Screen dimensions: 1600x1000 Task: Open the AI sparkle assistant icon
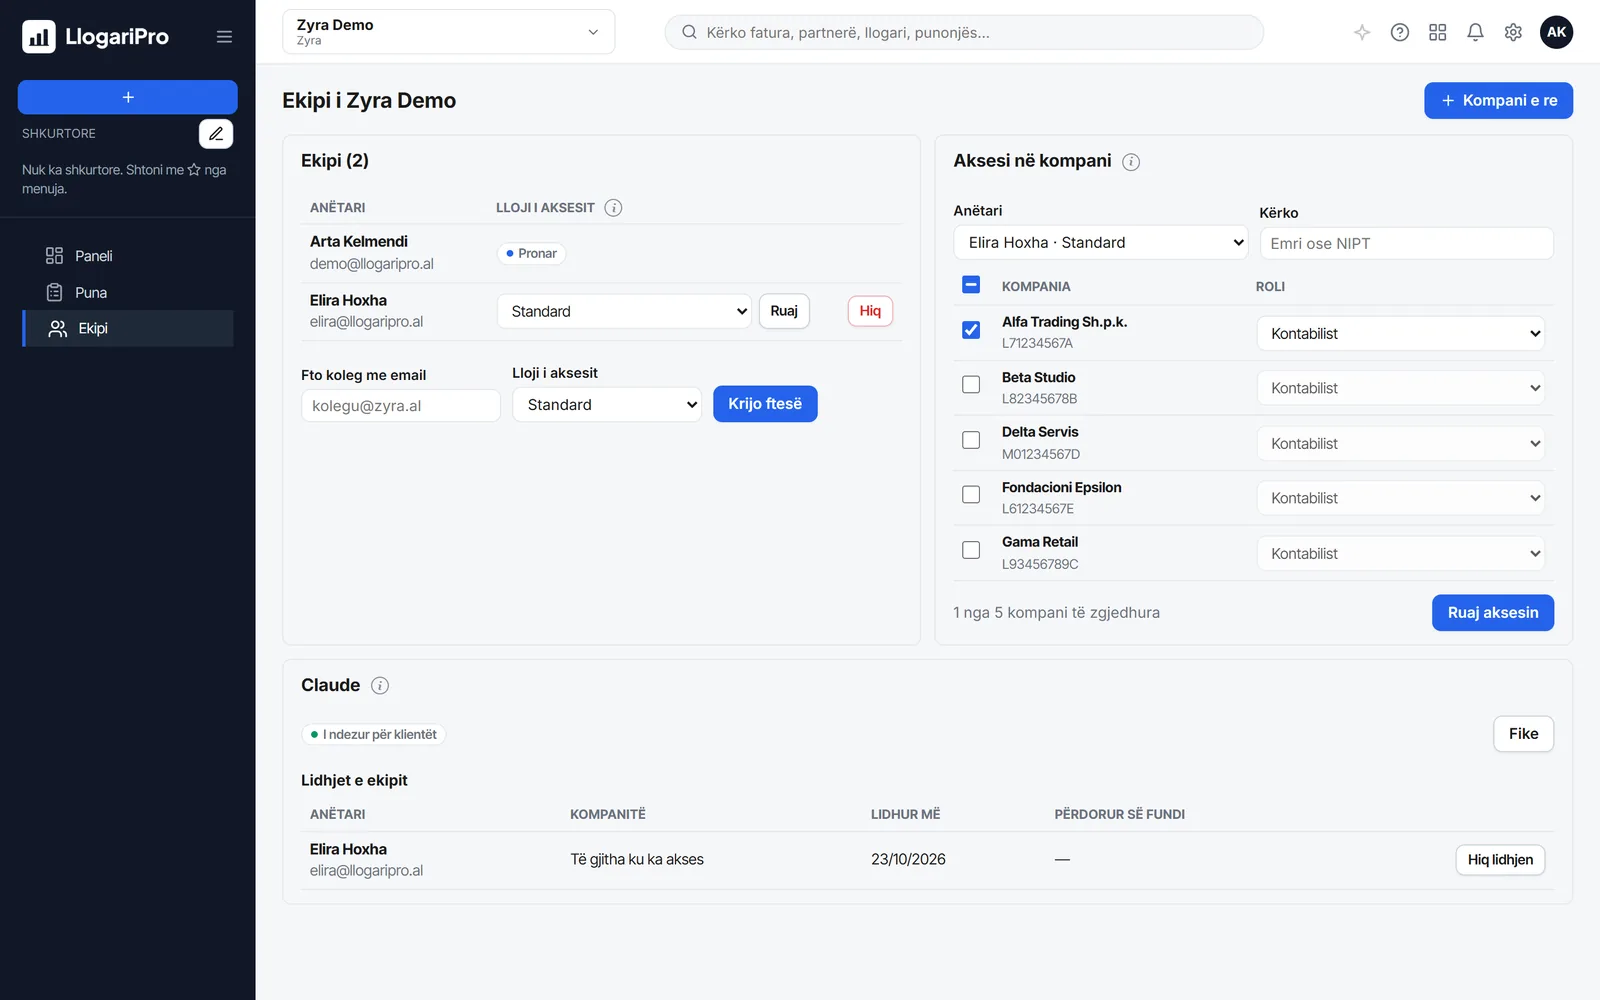pos(1362,32)
